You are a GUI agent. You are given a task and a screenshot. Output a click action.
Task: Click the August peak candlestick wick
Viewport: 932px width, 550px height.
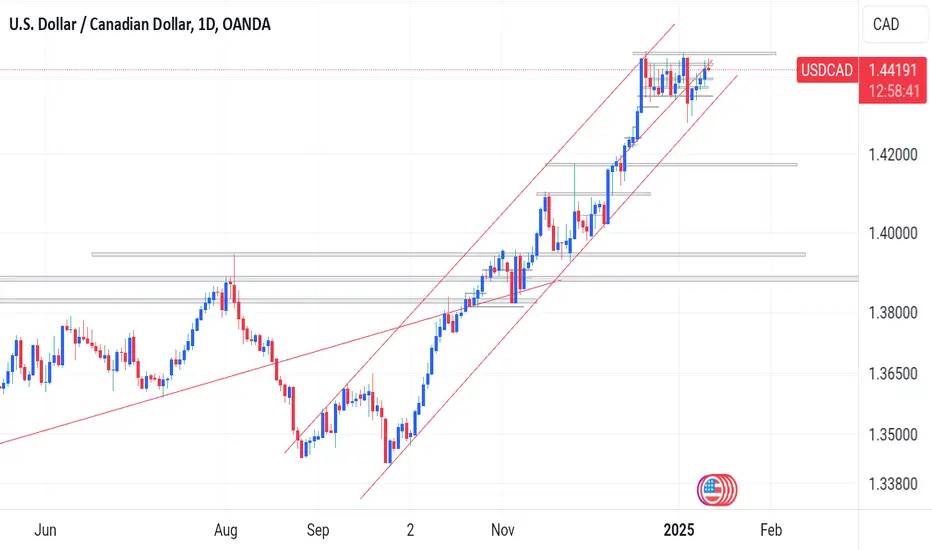[x=234, y=269]
